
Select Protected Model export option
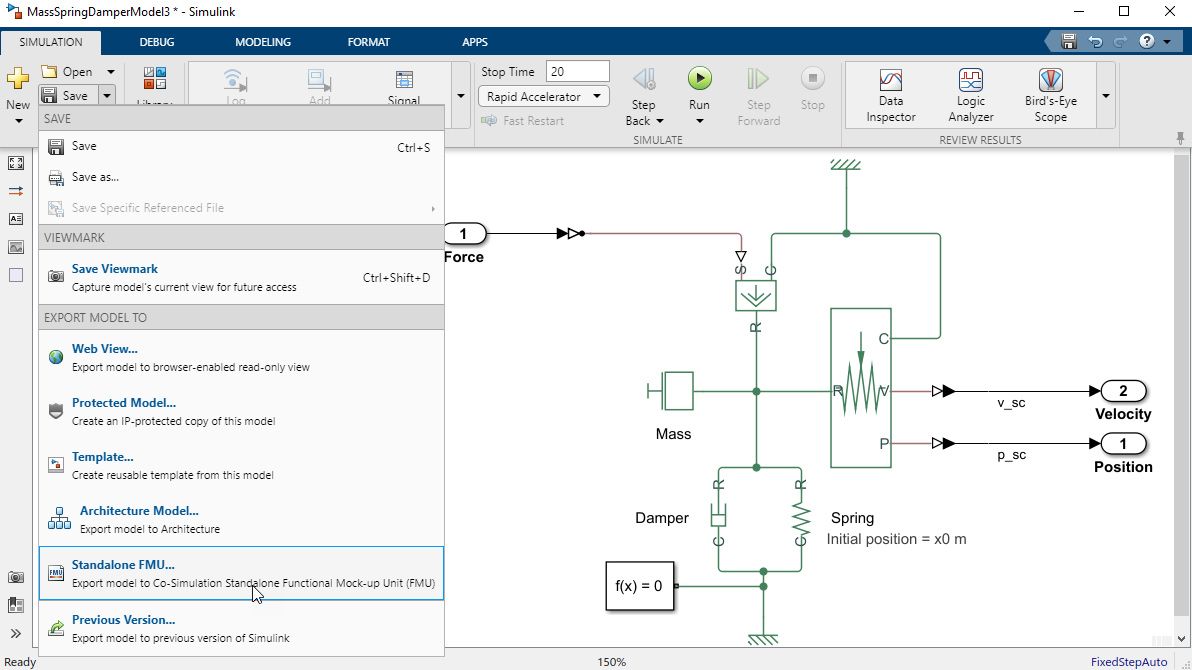pos(123,403)
